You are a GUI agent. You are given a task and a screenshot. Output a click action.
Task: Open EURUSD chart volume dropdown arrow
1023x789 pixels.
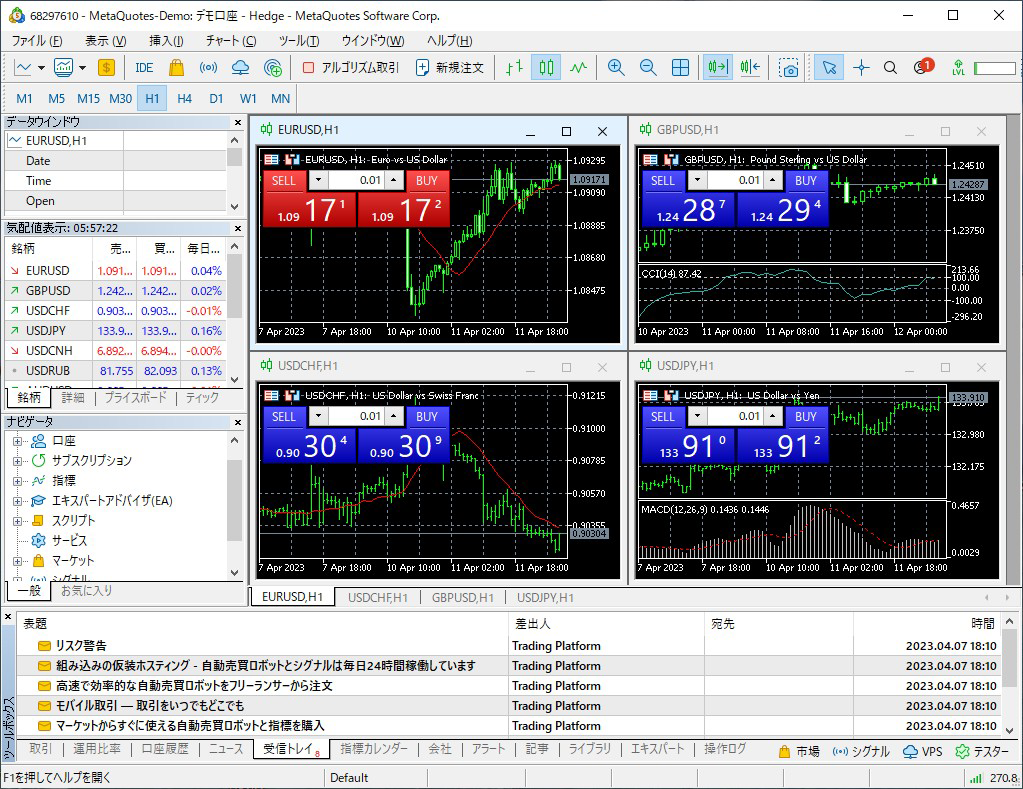click(x=317, y=181)
